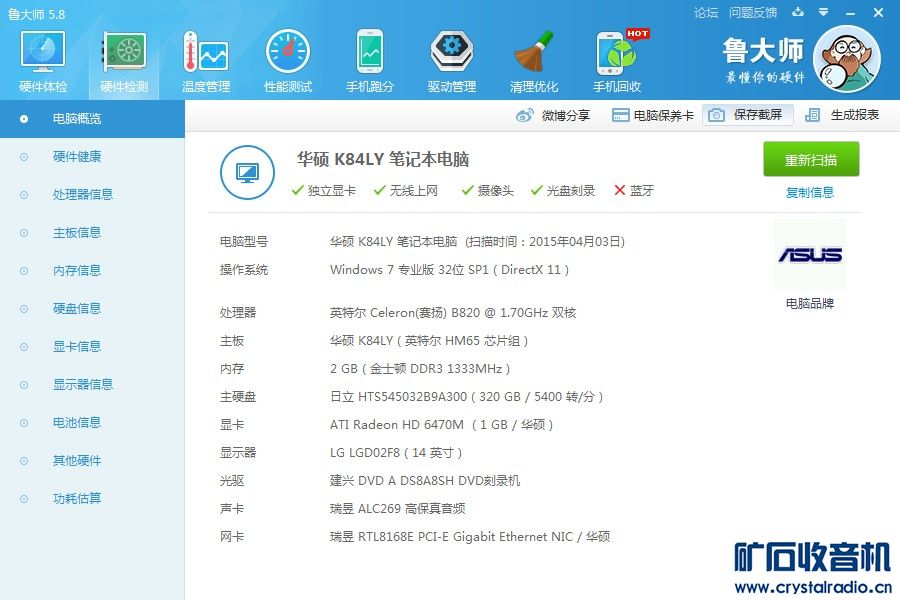Viewport: 900px width, 600px height.
Task: Click the ASUS brand logo
Action: 810,254
